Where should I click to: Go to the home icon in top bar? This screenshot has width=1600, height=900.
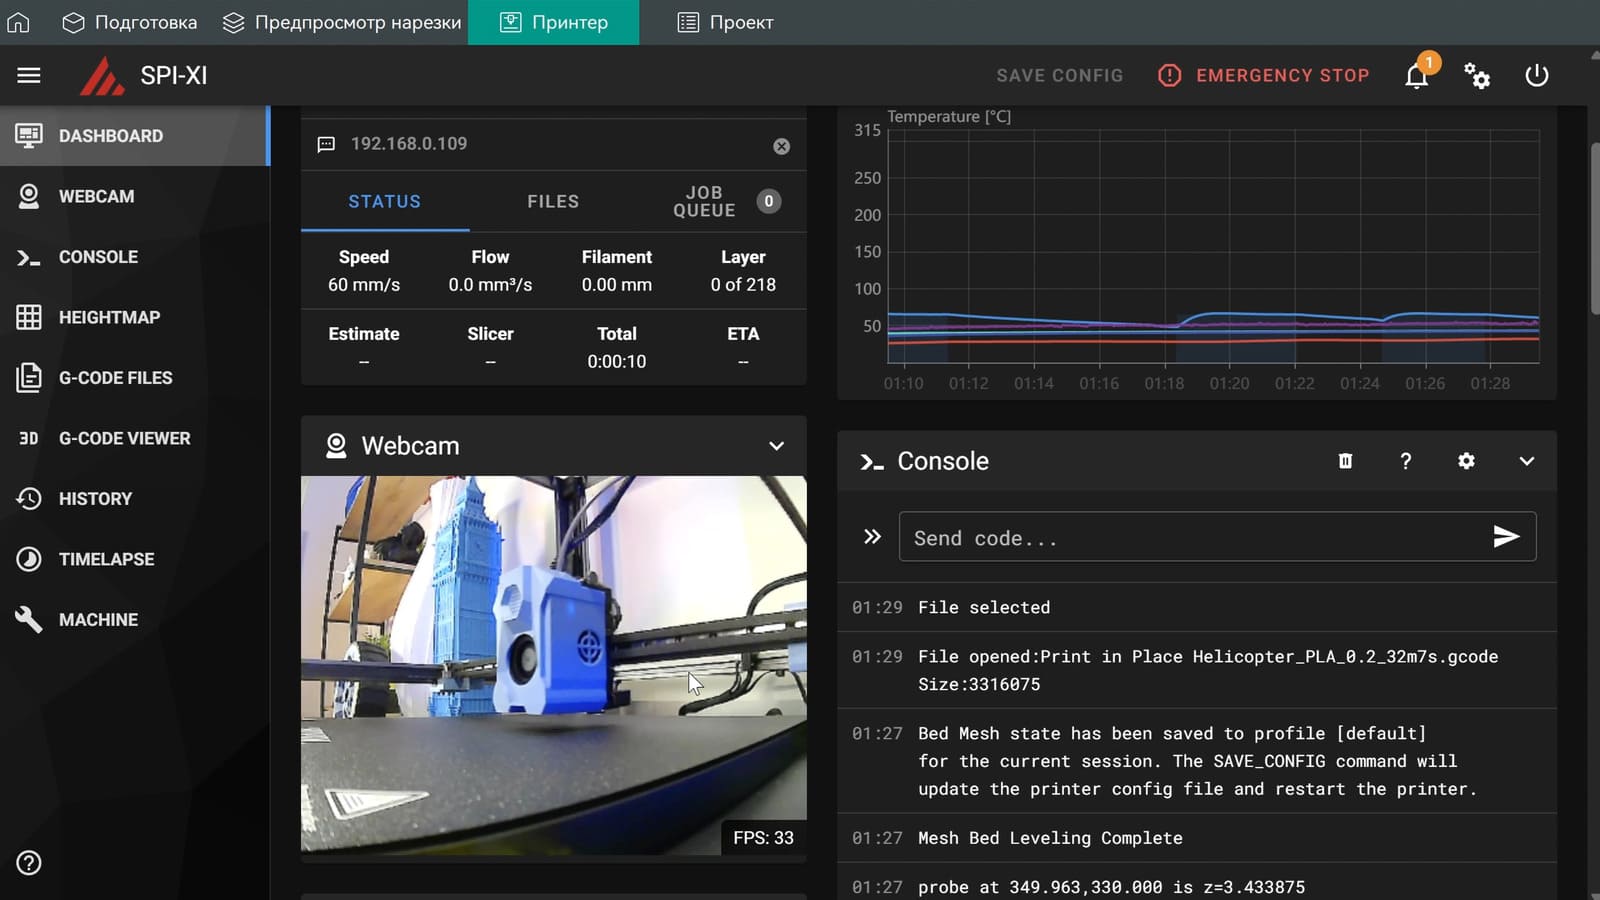tap(19, 22)
